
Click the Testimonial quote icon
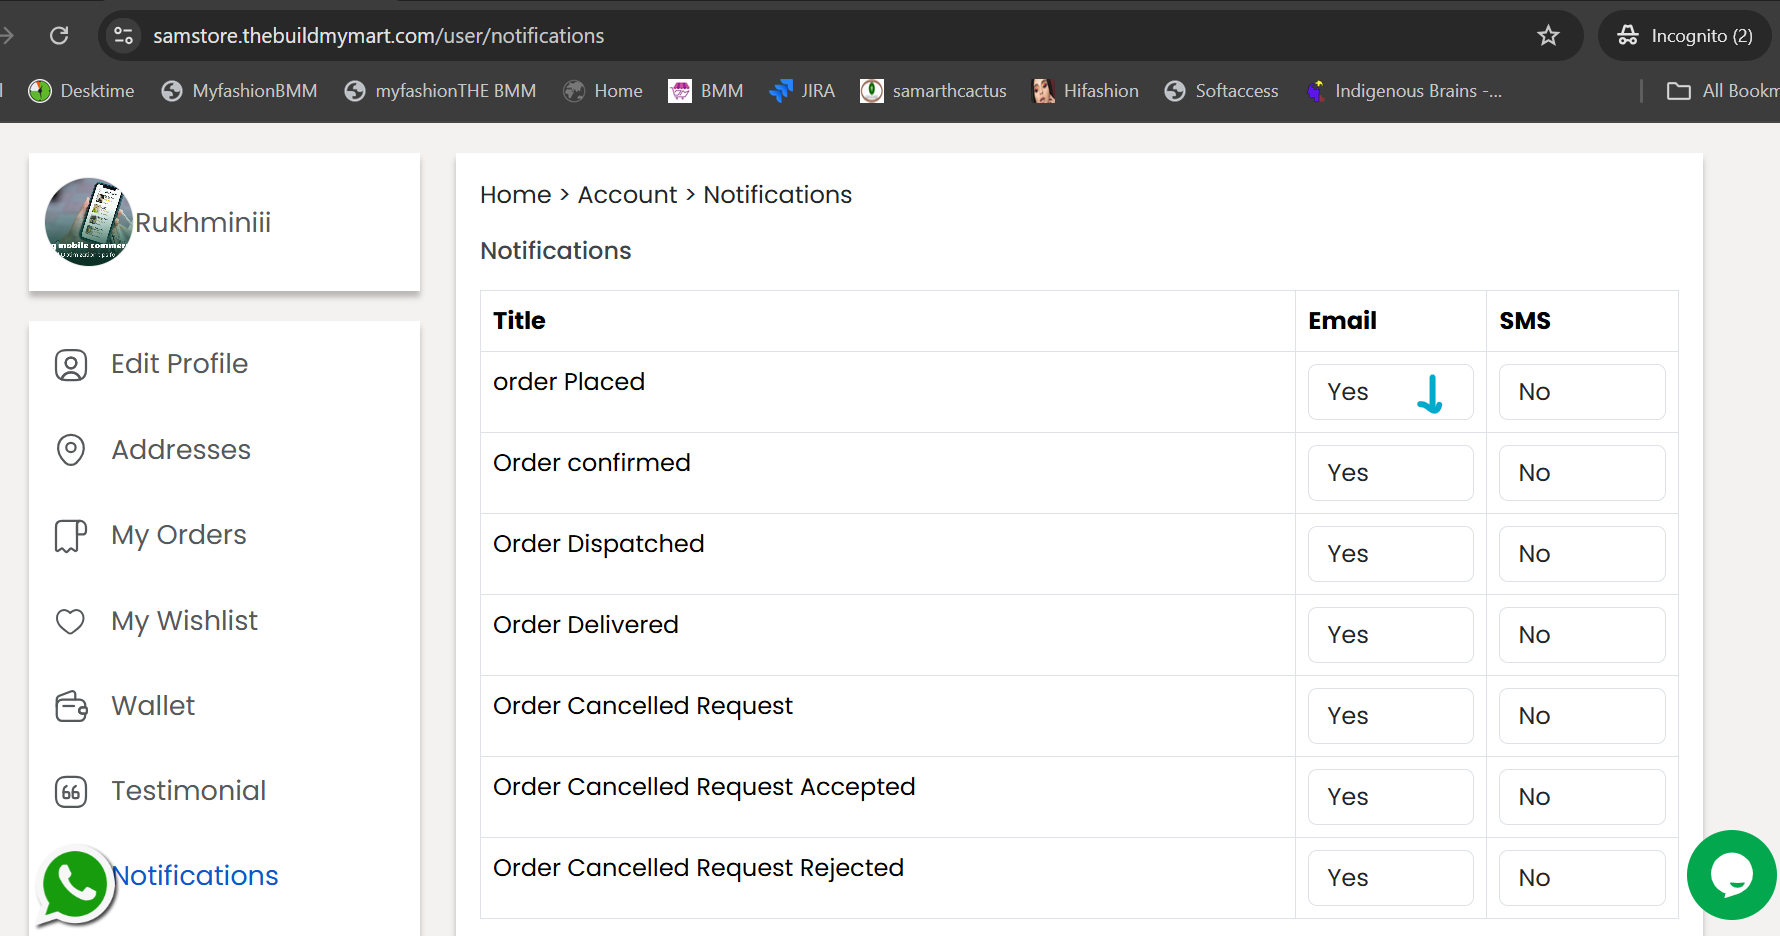click(71, 792)
